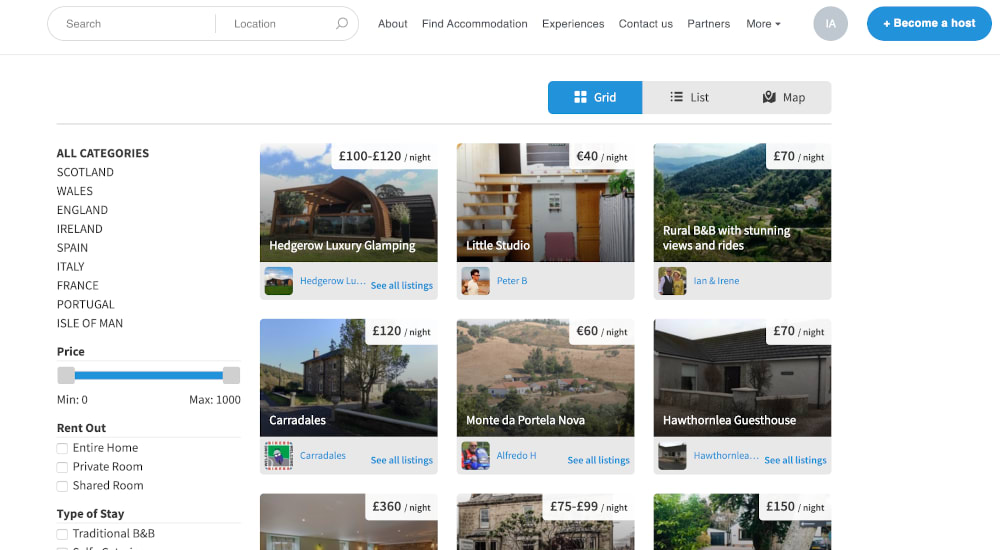Open Carradales listing photo
The height and width of the screenshot is (550, 1000).
click(x=349, y=378)
